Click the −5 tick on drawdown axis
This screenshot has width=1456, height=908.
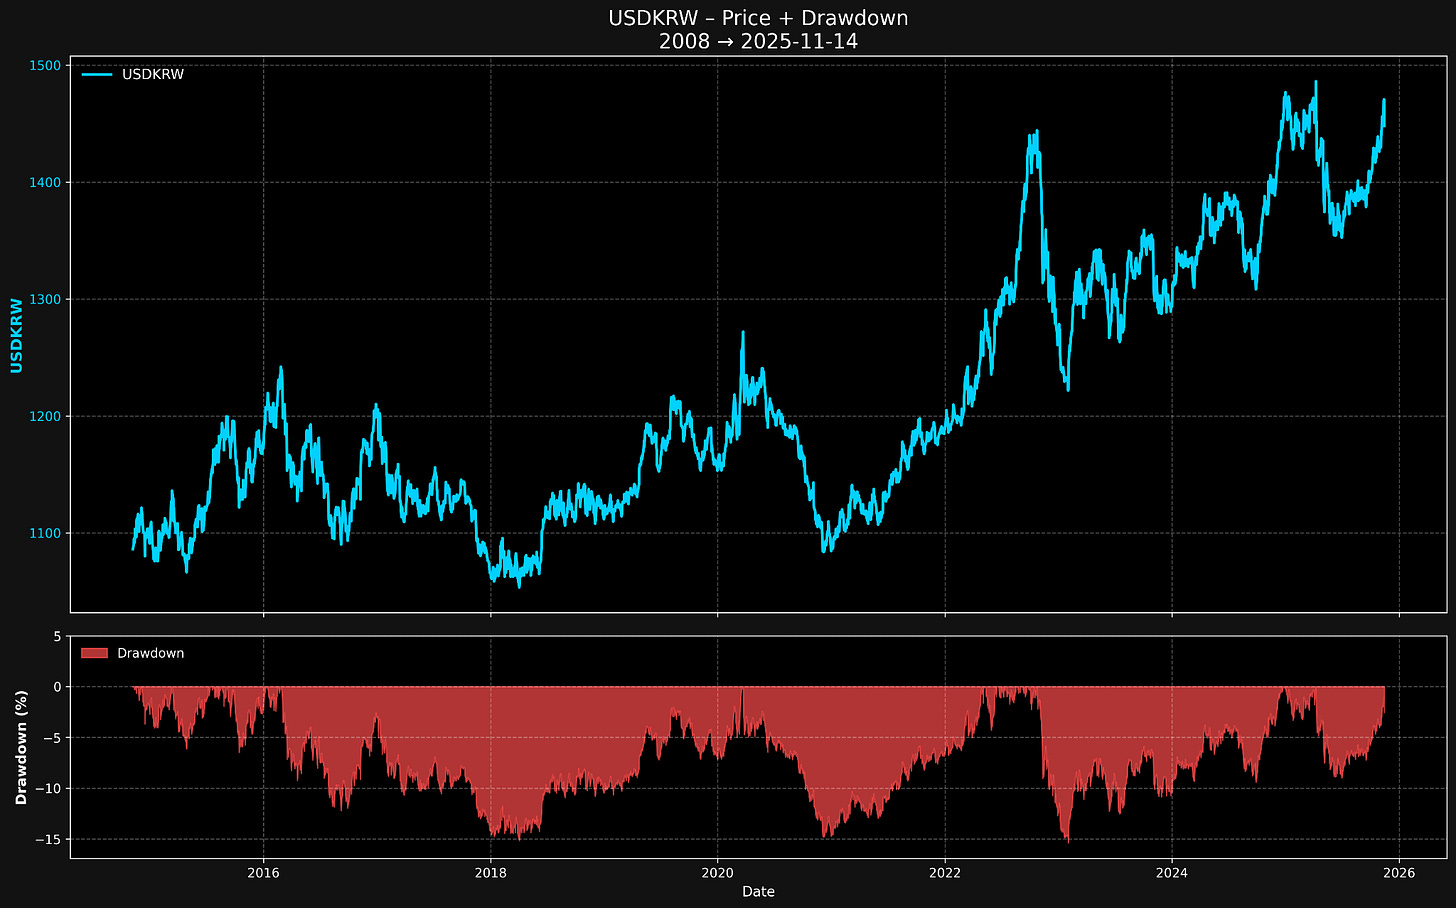(53, 738)
